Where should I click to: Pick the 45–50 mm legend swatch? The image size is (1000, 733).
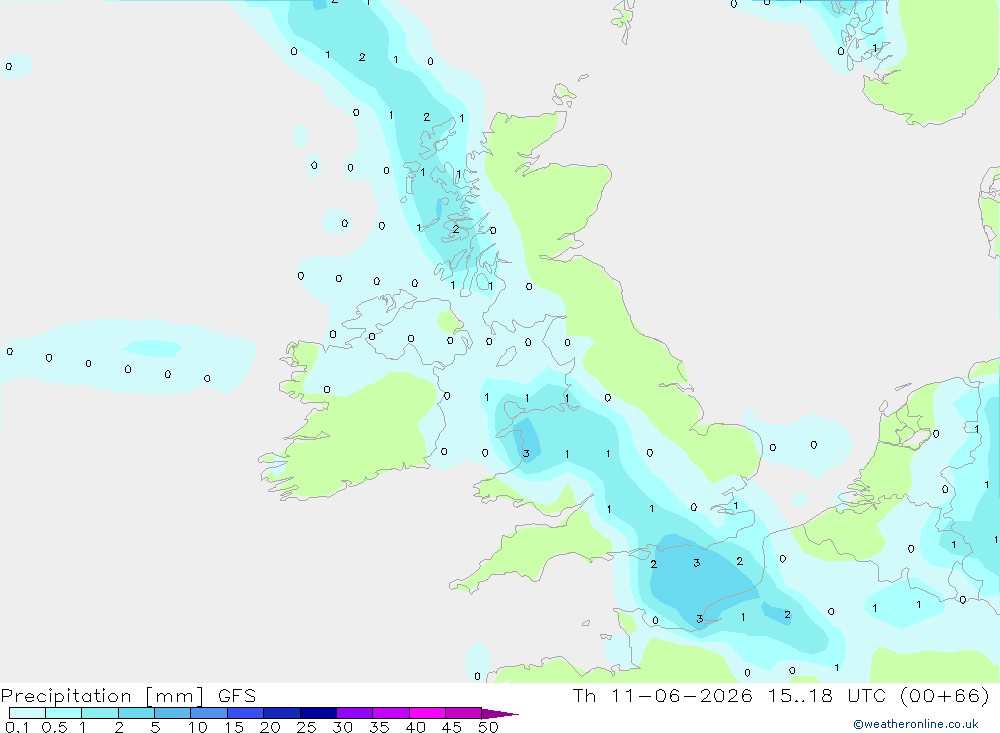pos(464,713)
